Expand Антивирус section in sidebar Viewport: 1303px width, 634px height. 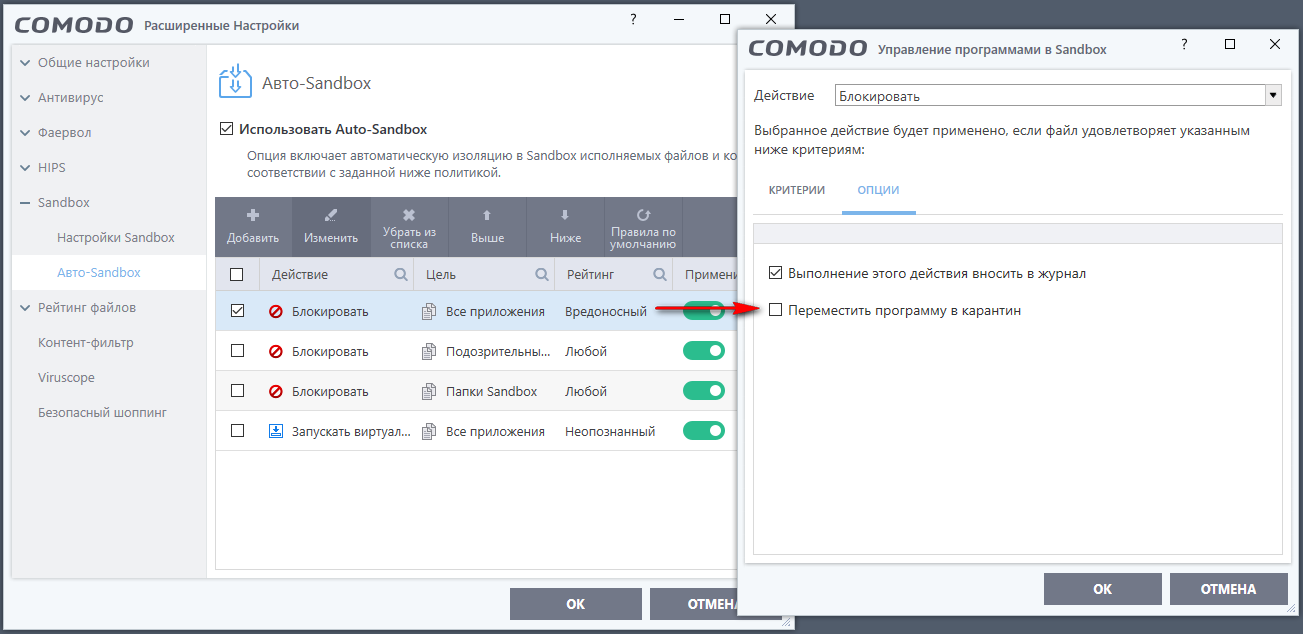26,98
